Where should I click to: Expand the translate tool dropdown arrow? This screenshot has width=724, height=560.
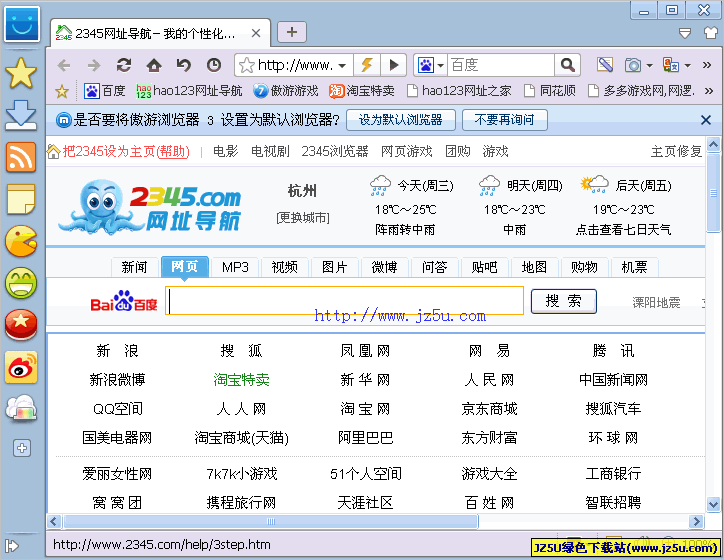(x=688, y=66)
